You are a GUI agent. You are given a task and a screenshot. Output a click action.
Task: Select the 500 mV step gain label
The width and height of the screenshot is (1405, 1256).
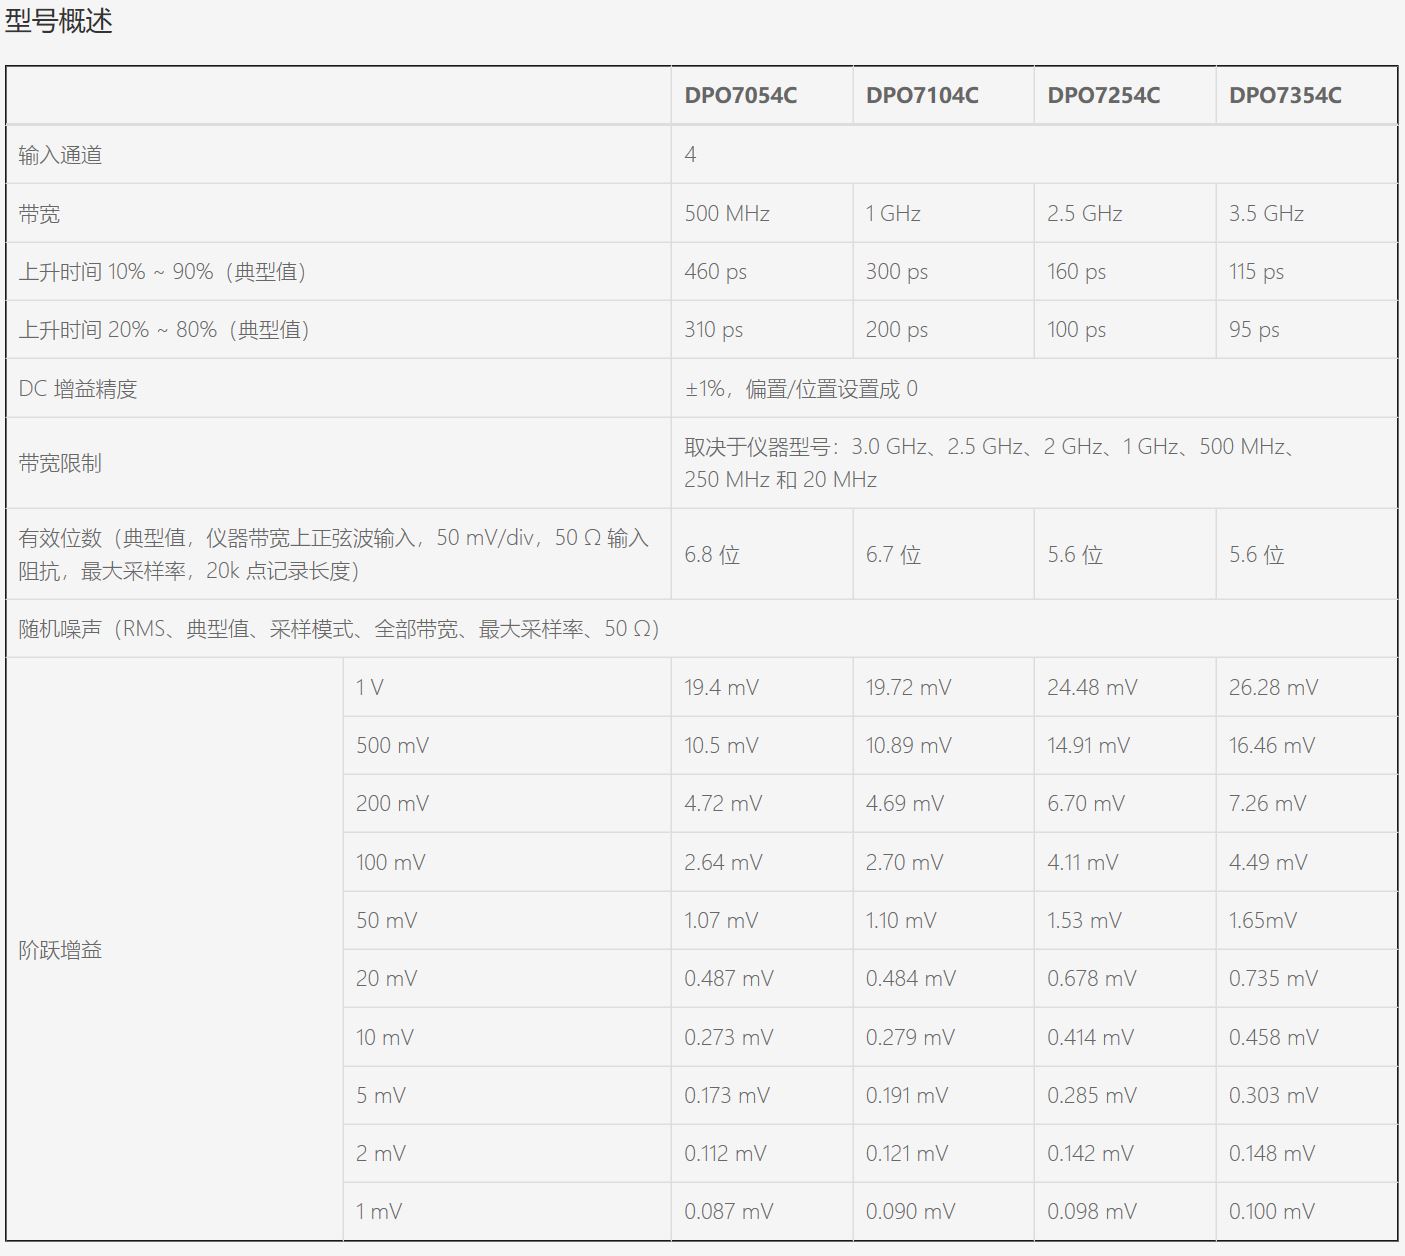pos(392,746)
